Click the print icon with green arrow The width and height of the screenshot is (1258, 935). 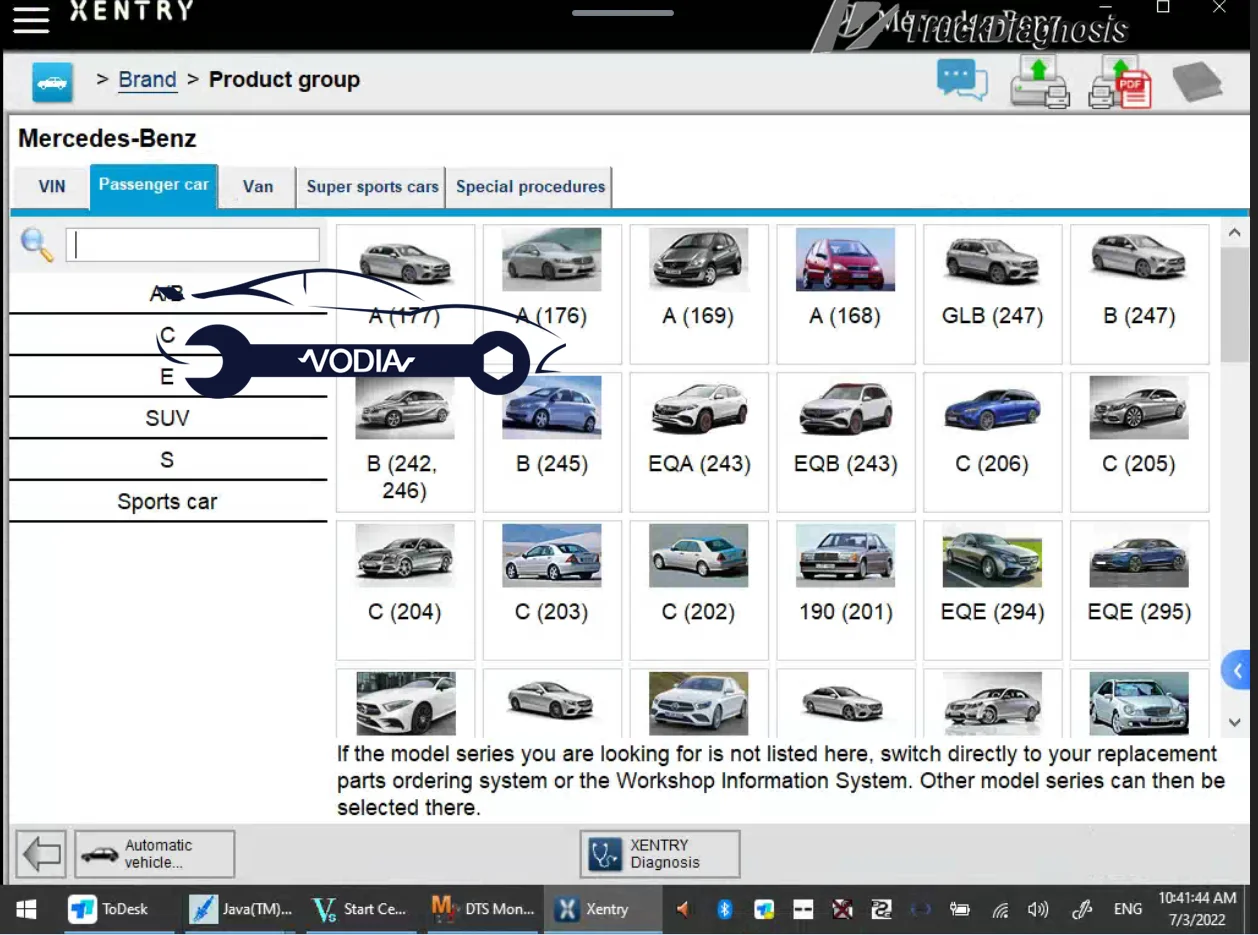pos(1039,81)
